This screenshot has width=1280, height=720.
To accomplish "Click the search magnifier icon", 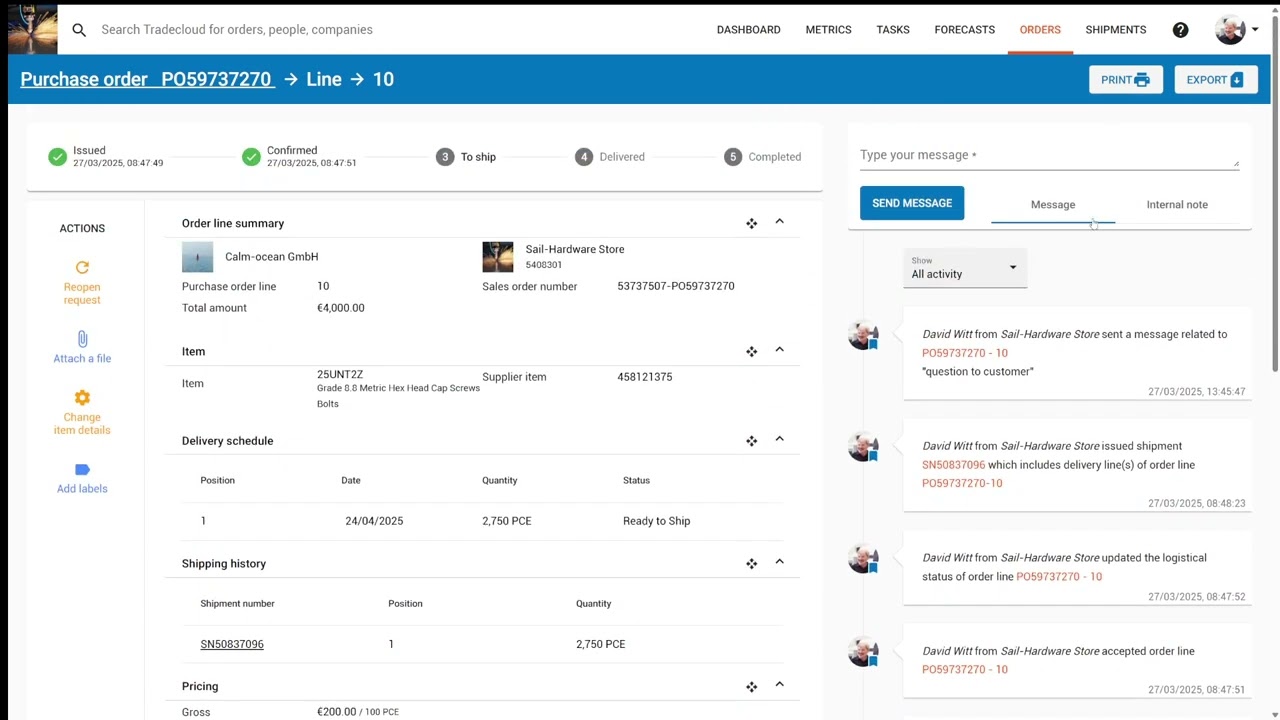I will 79,30.
